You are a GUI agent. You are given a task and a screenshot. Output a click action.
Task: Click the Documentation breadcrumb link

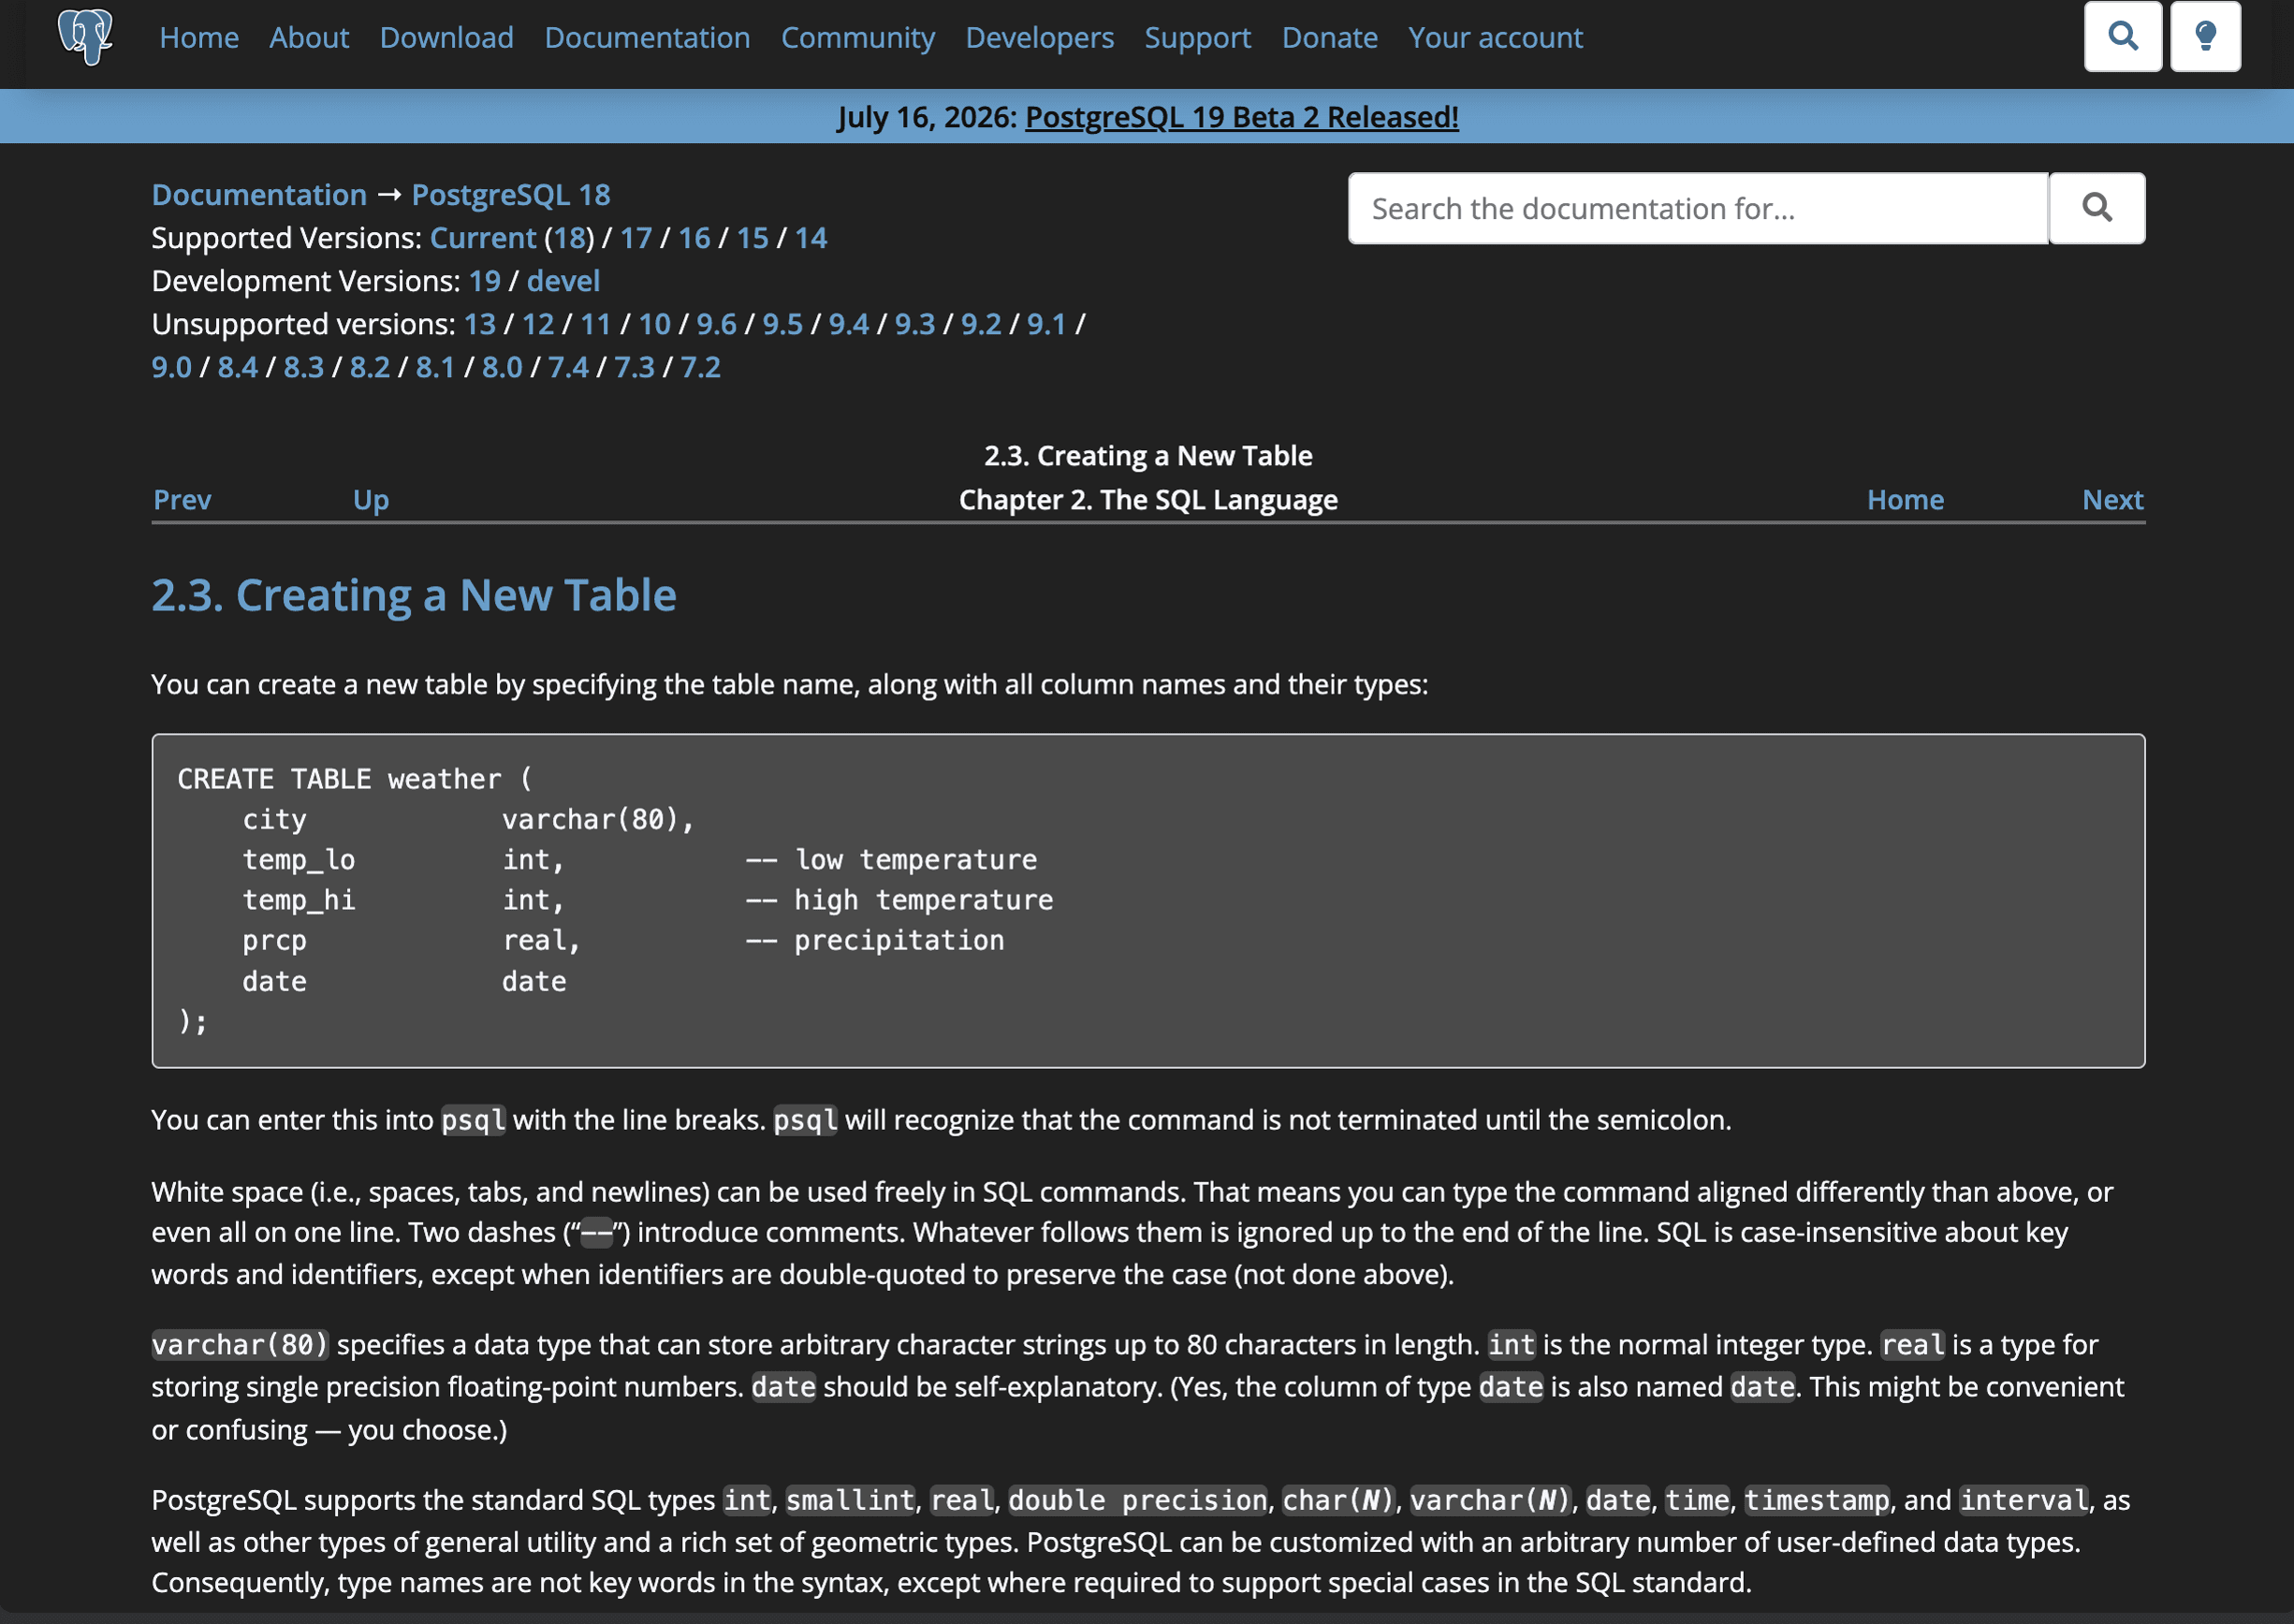click(259, 195)
